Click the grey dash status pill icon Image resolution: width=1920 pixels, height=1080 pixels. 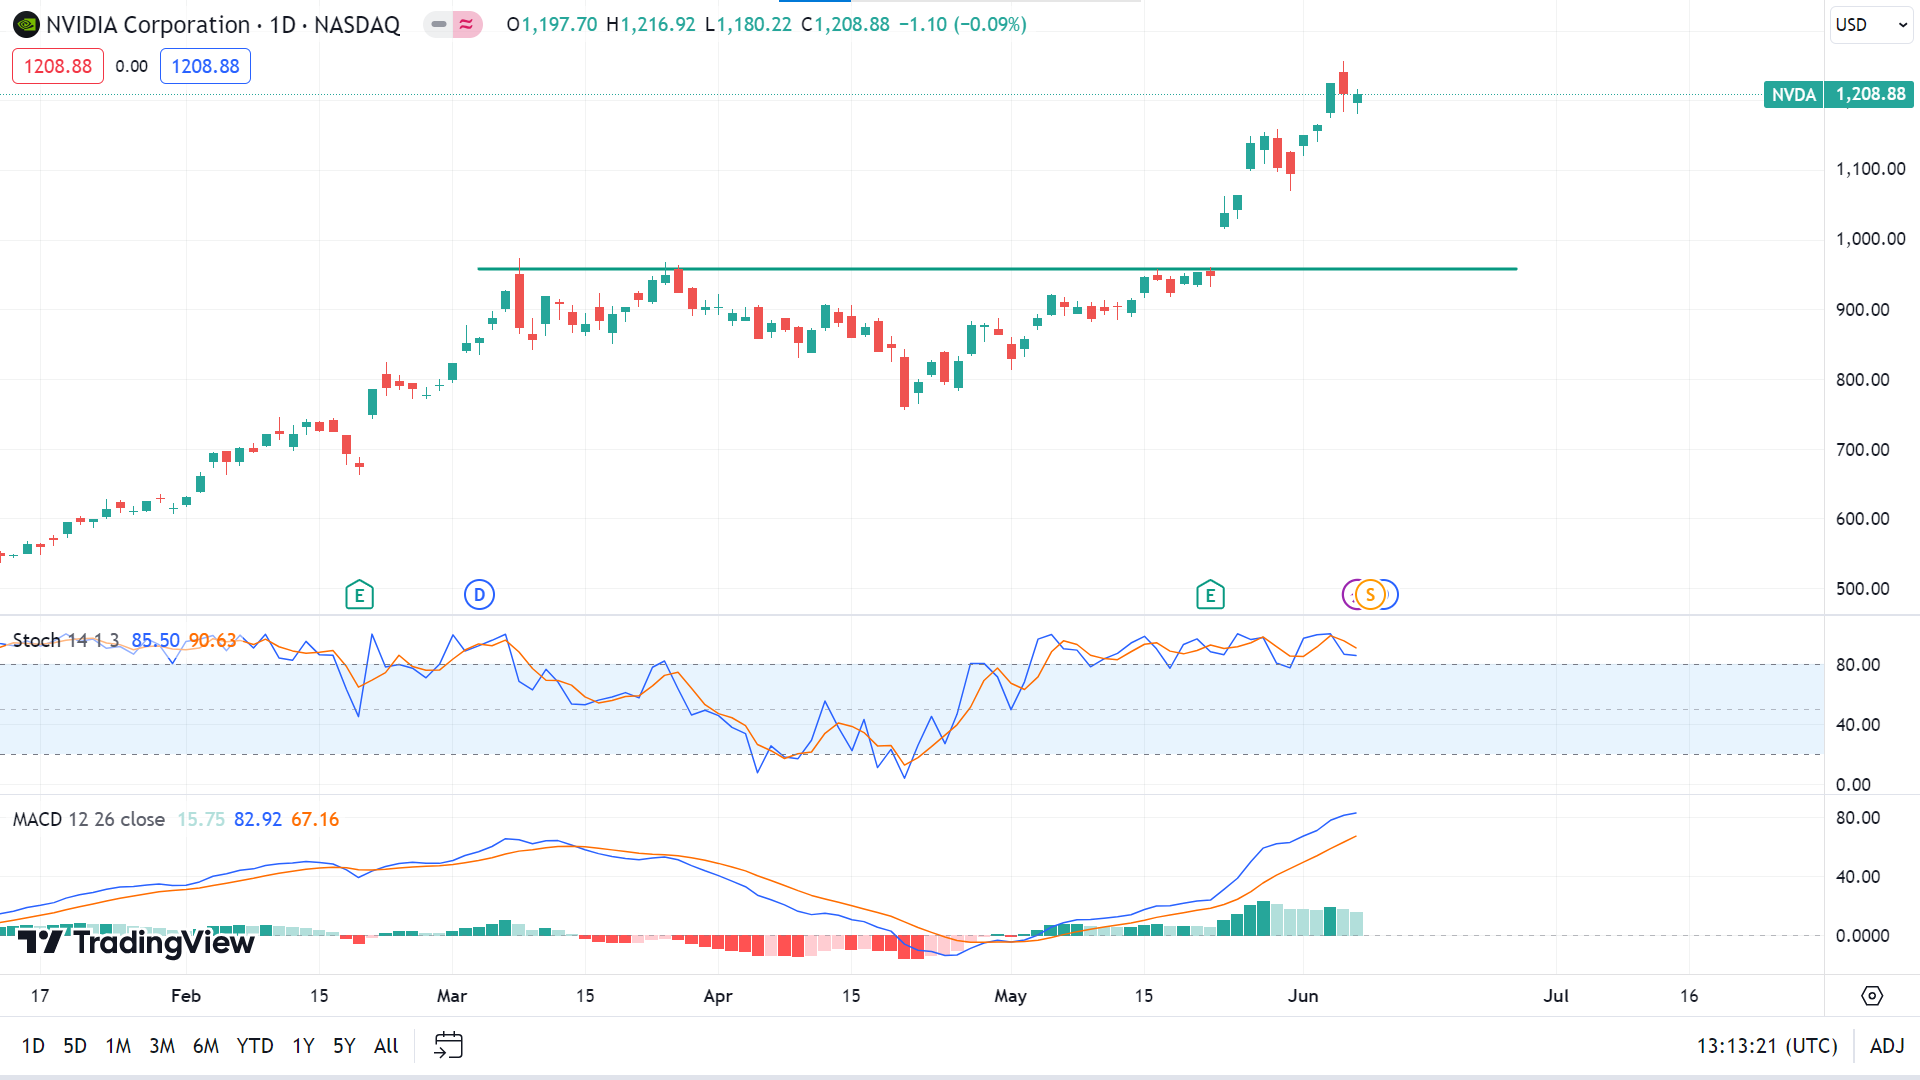(438, 24)
